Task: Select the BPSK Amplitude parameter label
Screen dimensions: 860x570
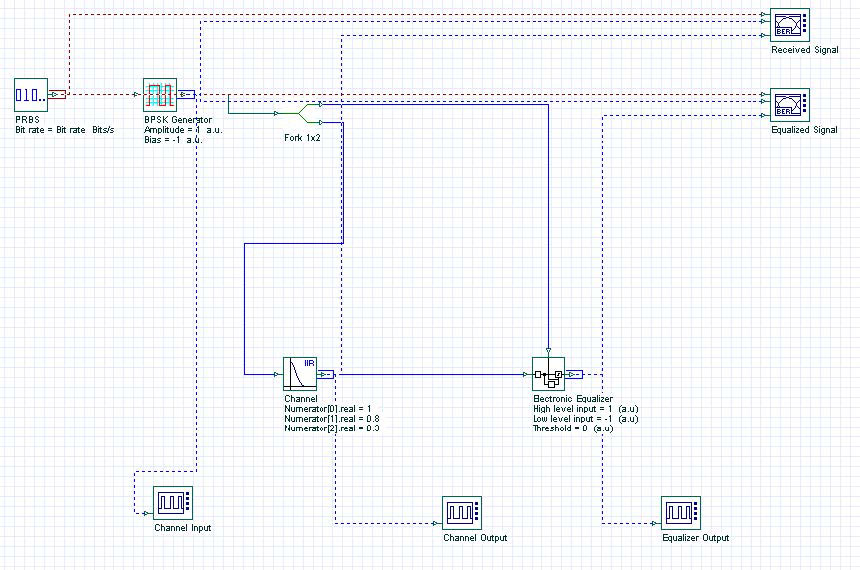Action: (183, 130)
